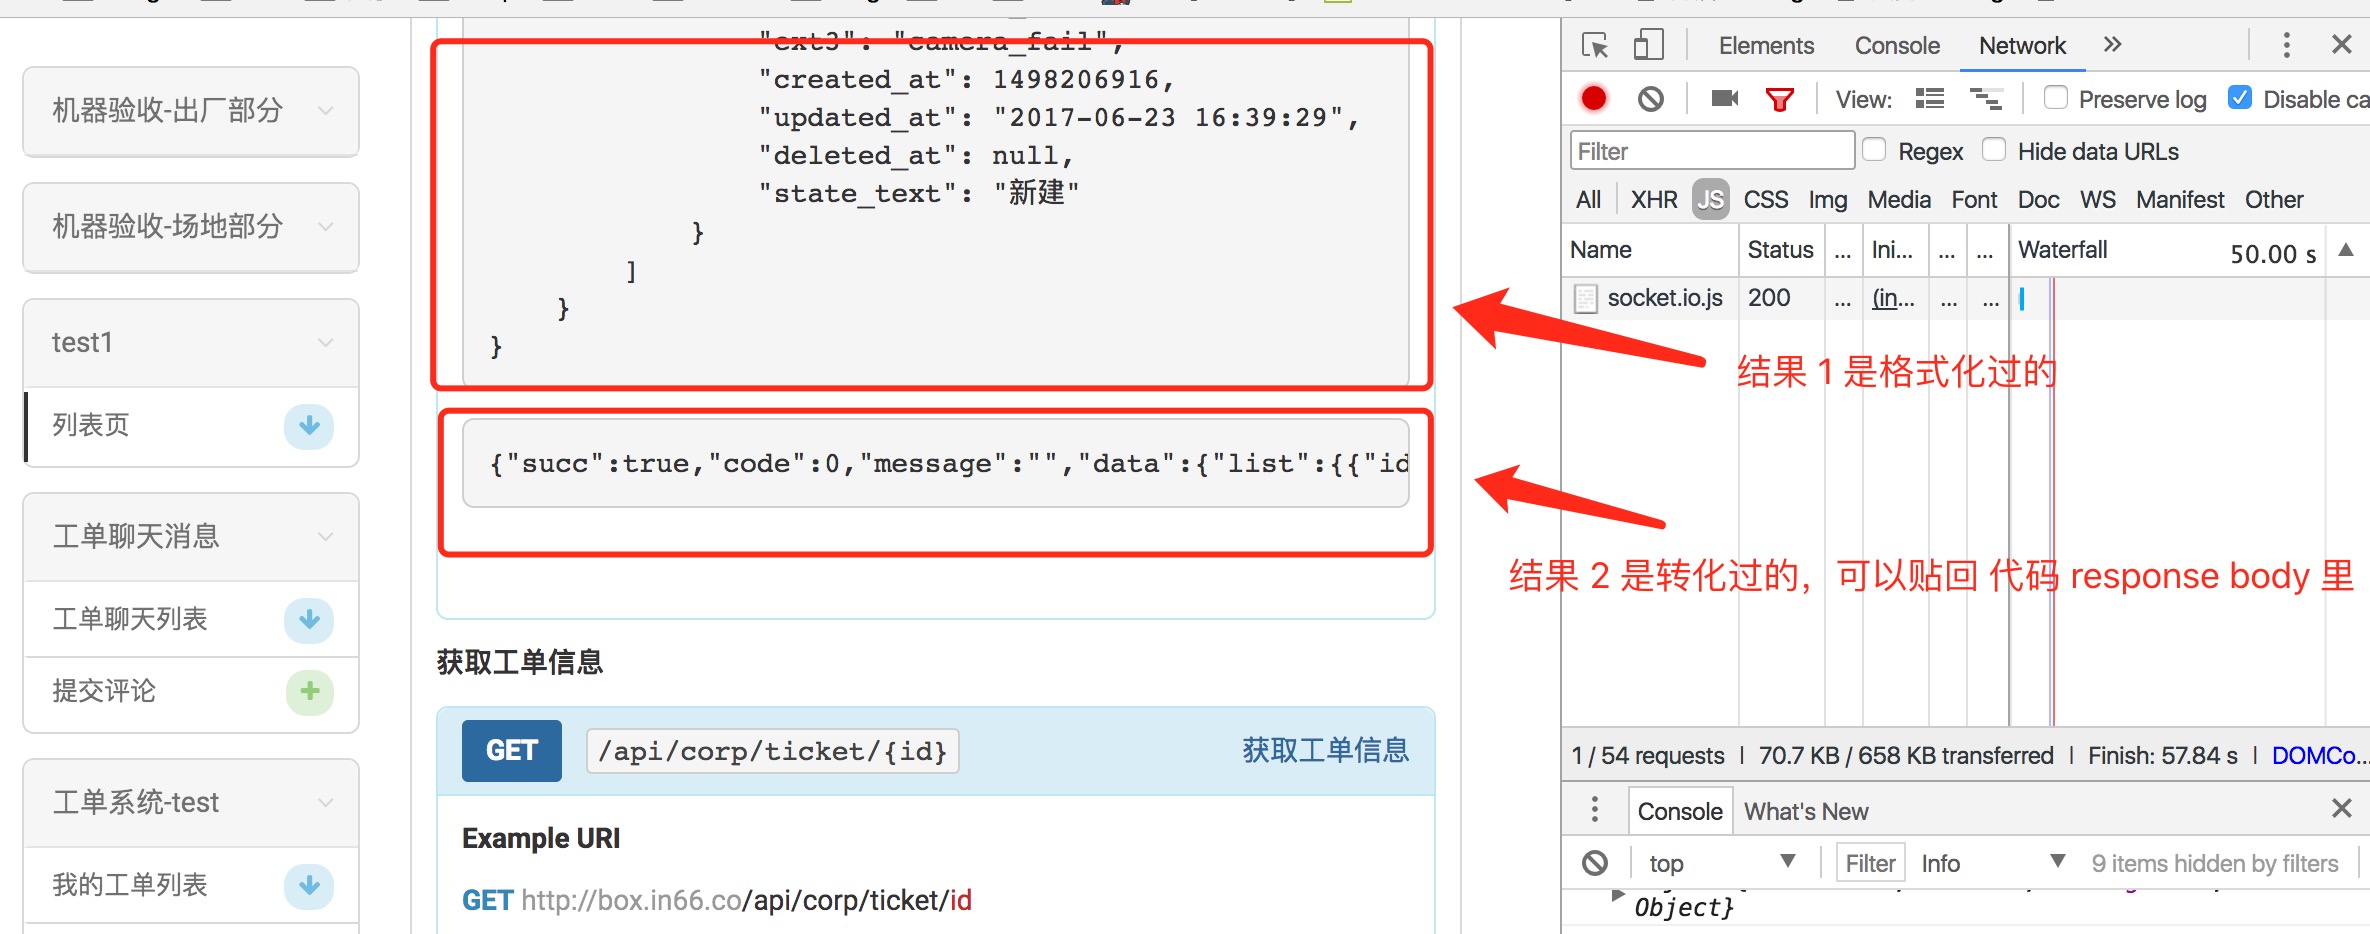
Task: Close the console drawer
Action: [2341, 808]
